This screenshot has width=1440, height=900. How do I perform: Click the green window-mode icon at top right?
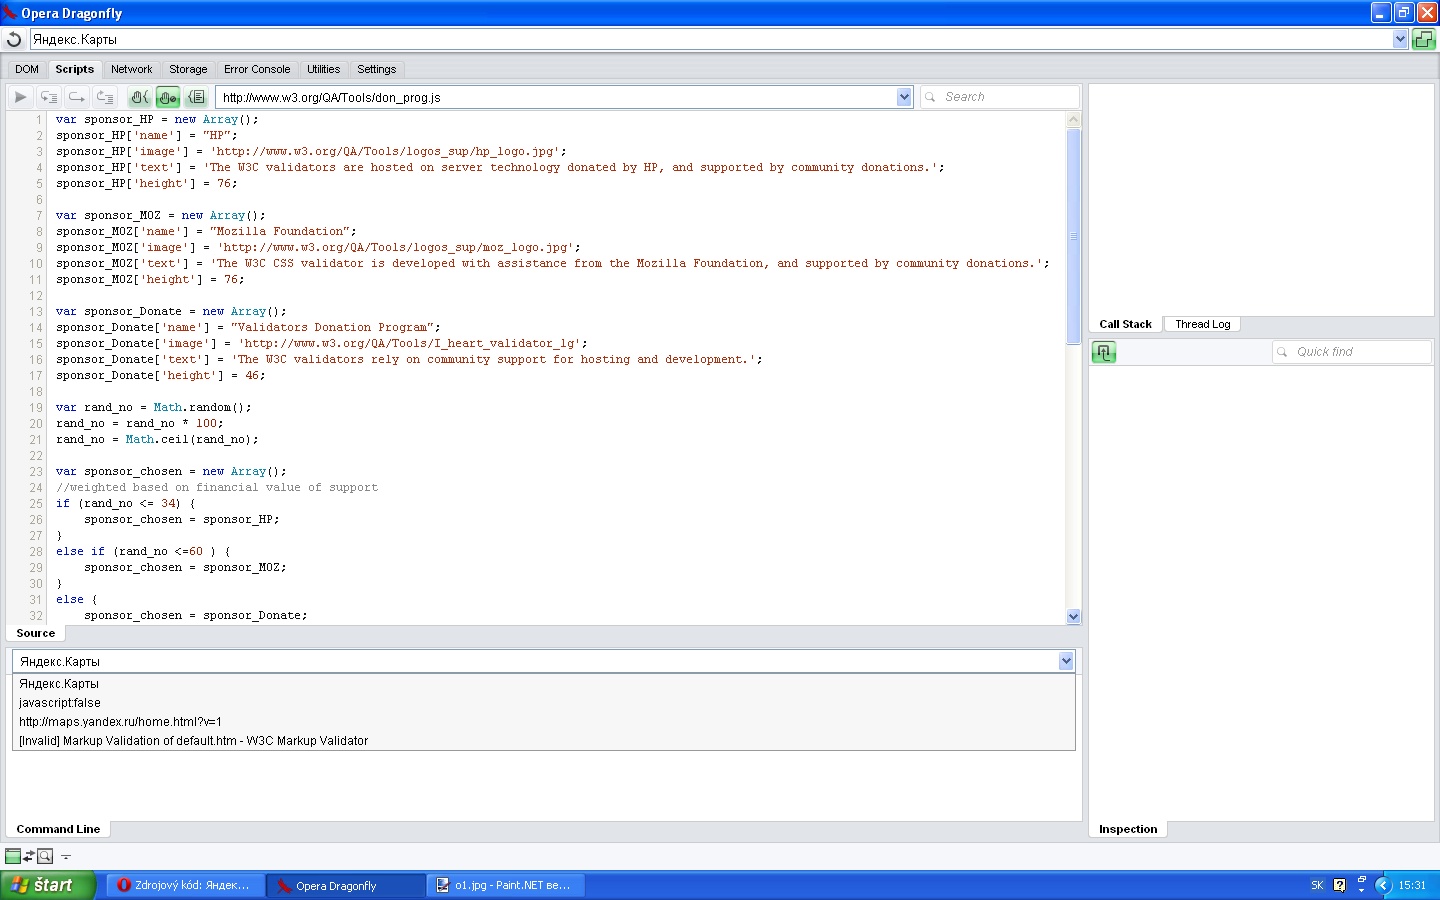point(1423,39)
